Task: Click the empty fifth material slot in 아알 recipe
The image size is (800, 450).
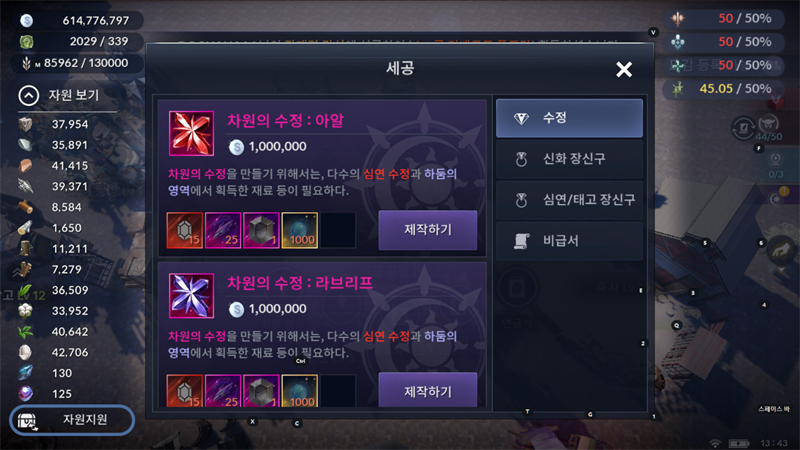Action: (x=338, y=230)
